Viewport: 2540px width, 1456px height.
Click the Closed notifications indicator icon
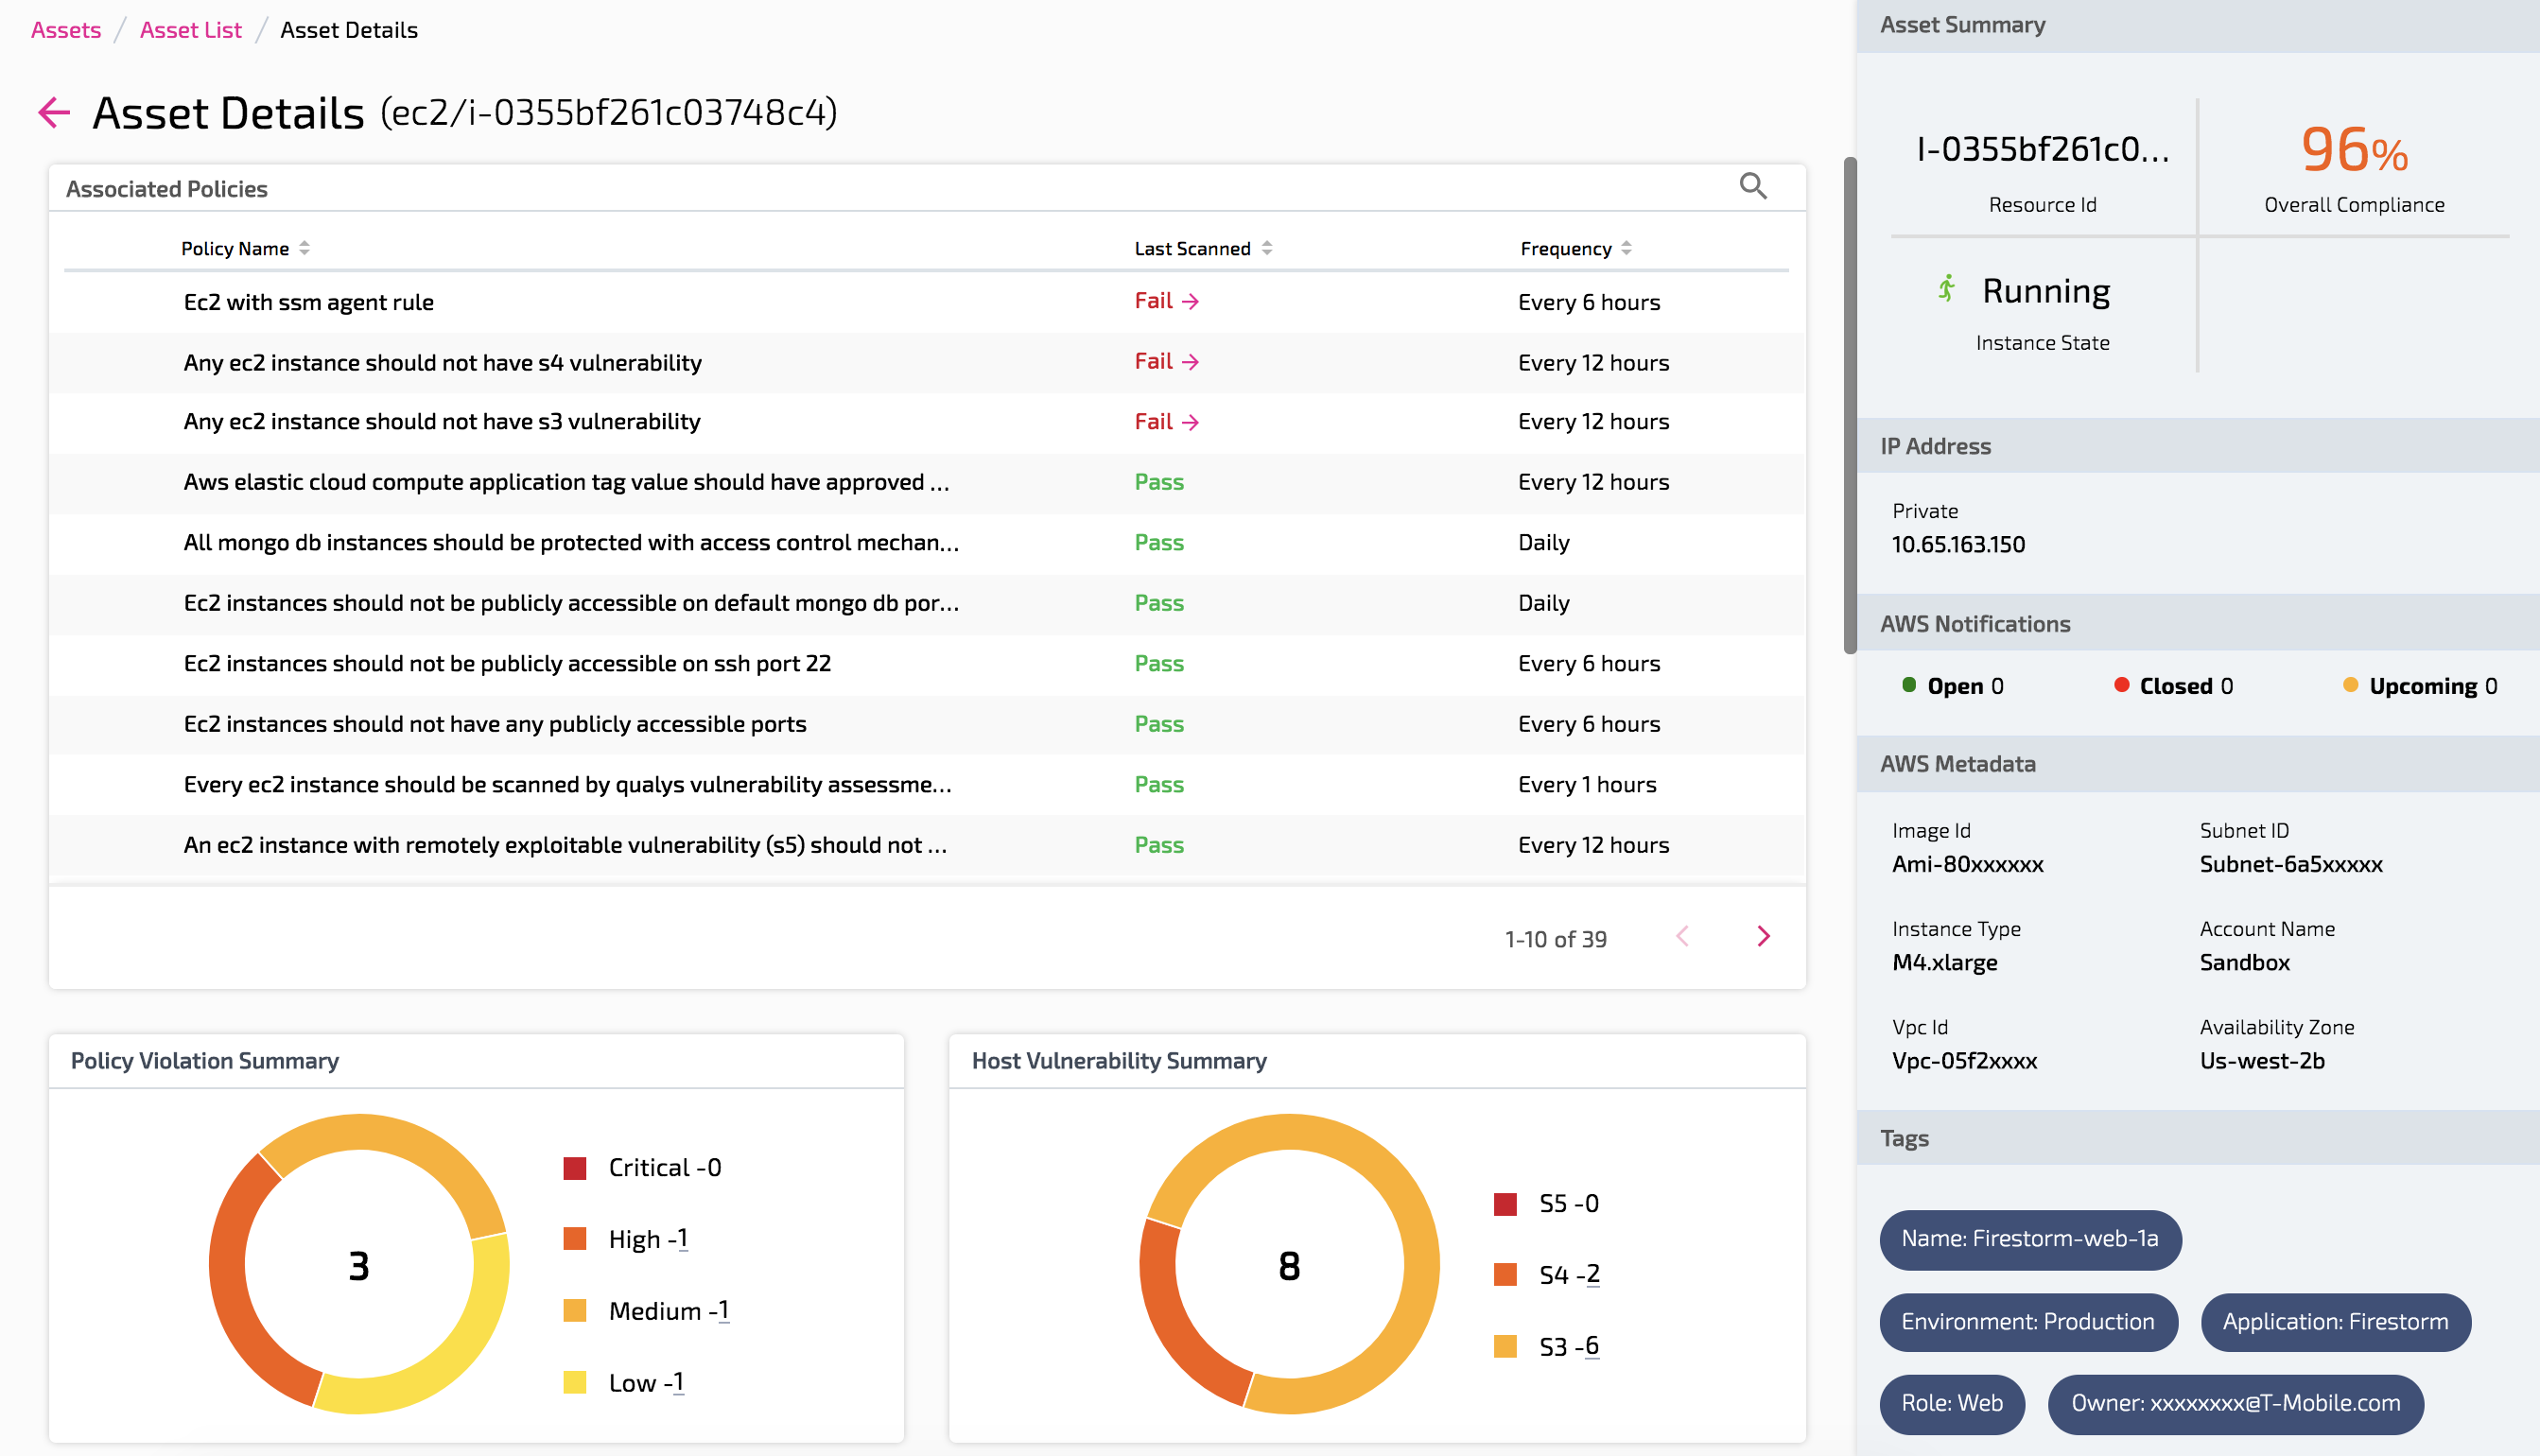(x=2123, y=685)
